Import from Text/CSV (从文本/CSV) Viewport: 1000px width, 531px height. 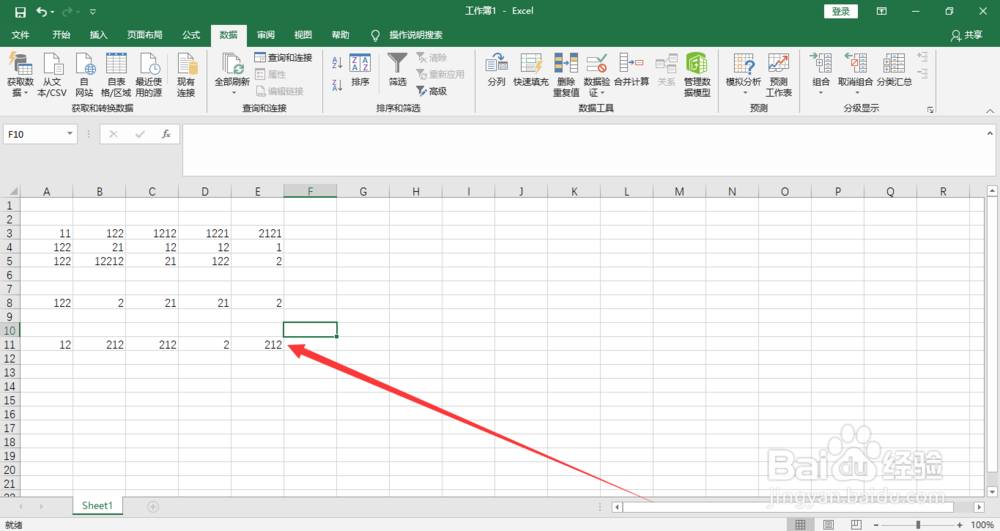52,75
